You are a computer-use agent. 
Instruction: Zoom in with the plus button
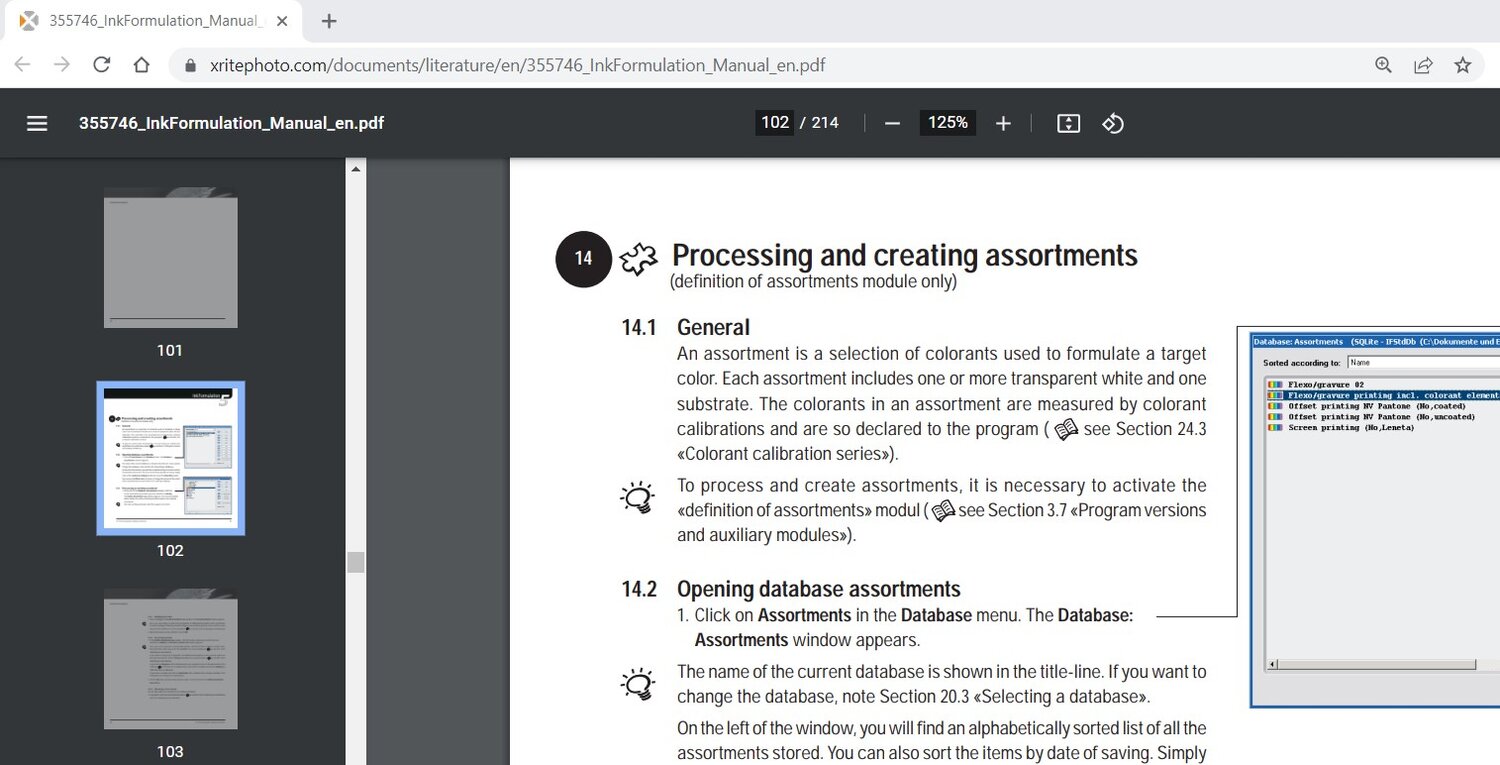pyautogui.click(x=1003, y=123)
